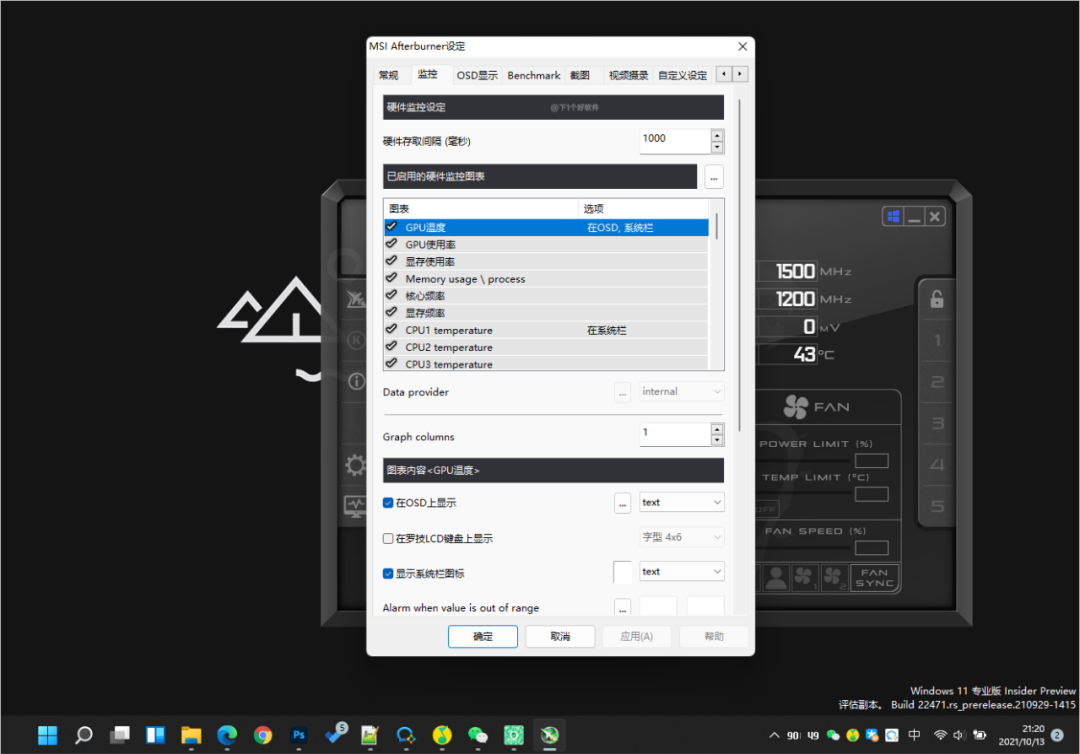Click the Kombustor K icon in Afterburner sidebar
The width and height of the screenshot is (1080, 754).
[356, 339]
